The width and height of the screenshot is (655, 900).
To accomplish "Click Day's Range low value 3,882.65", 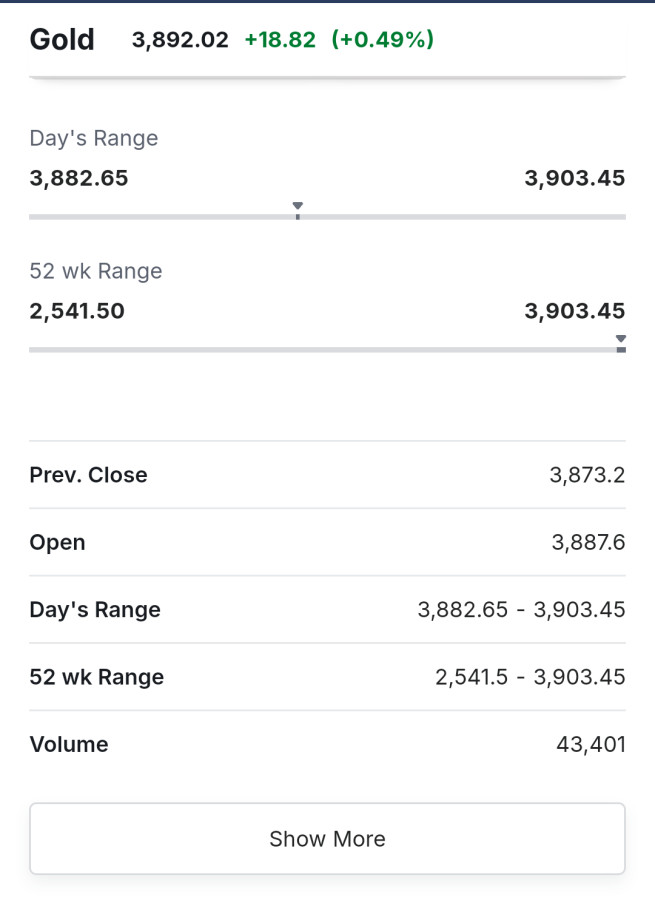I will pos(79,178).
